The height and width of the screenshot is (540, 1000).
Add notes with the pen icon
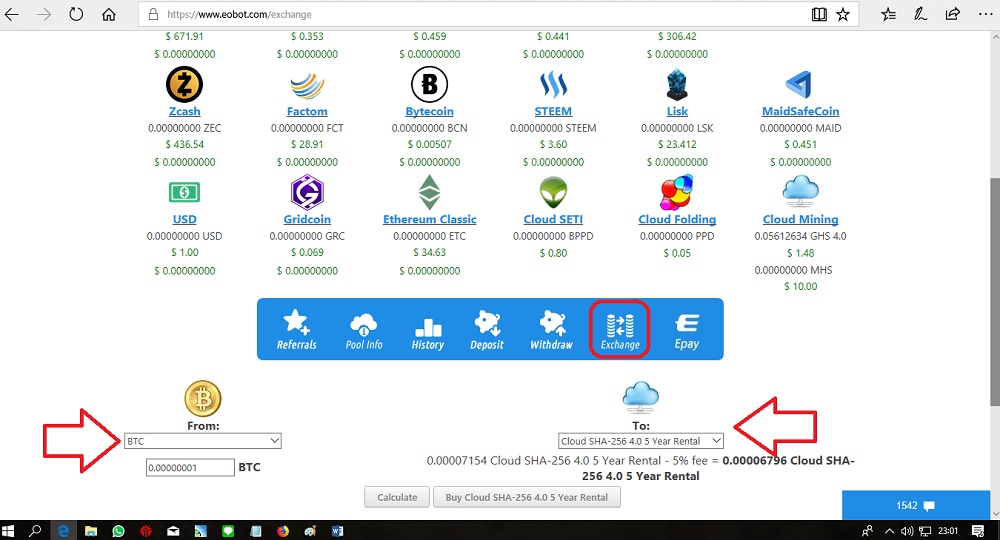tap(920, 14)
